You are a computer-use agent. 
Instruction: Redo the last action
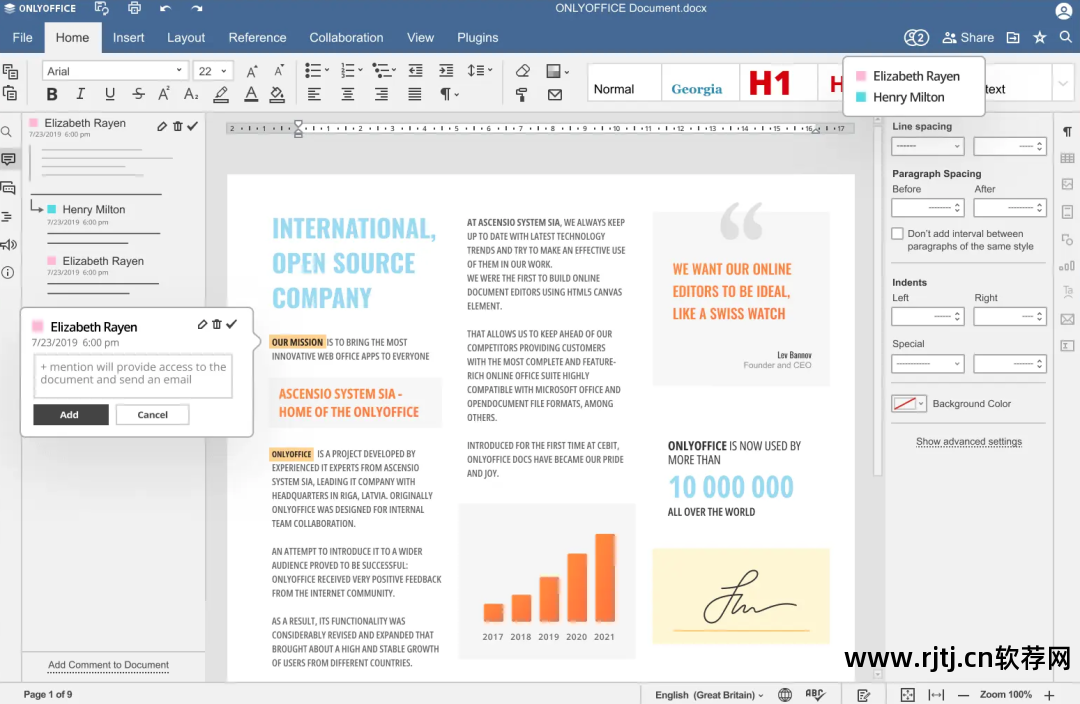coord(197,8)
